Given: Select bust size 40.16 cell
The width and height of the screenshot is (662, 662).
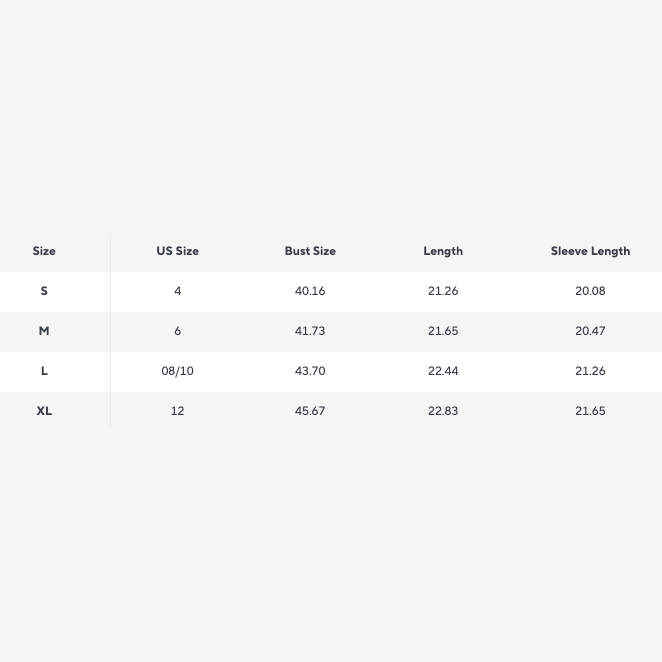Looking at the screenshot, I should (310, 291).
